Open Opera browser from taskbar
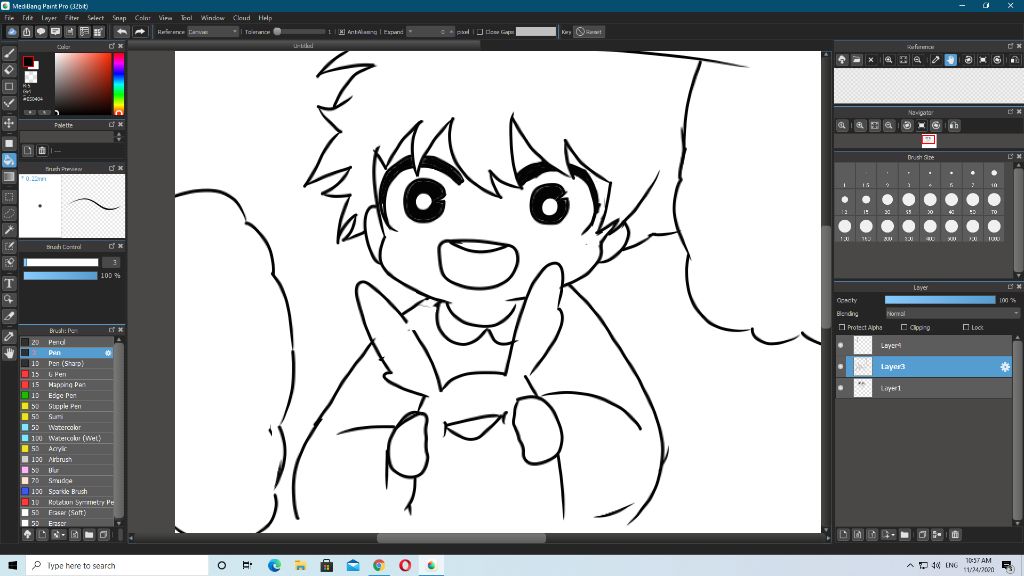 [x=405, y=565]
